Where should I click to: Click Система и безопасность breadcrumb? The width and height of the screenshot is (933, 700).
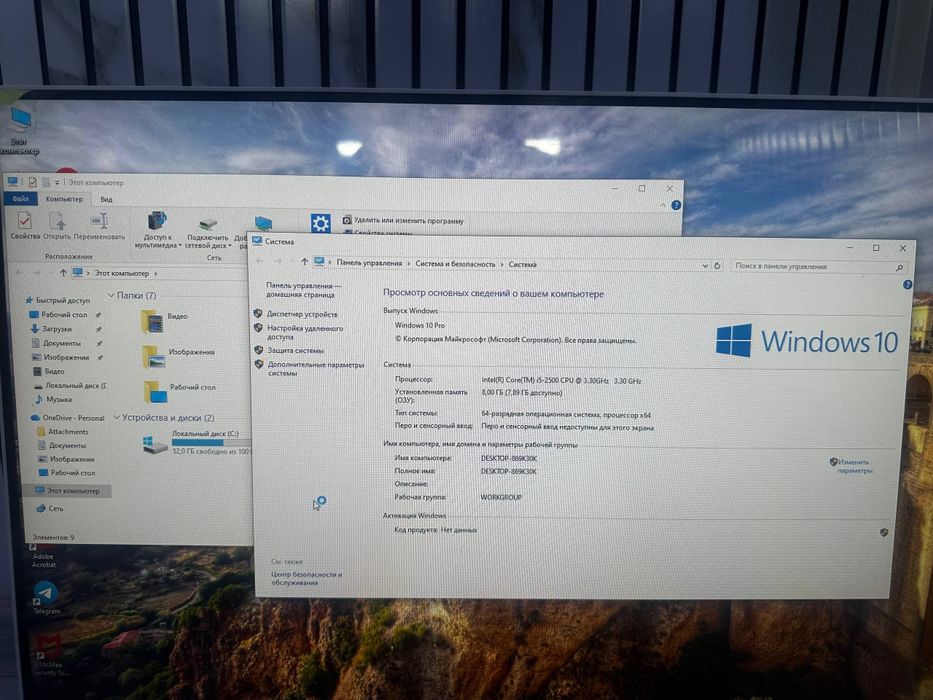coord(455,264)
